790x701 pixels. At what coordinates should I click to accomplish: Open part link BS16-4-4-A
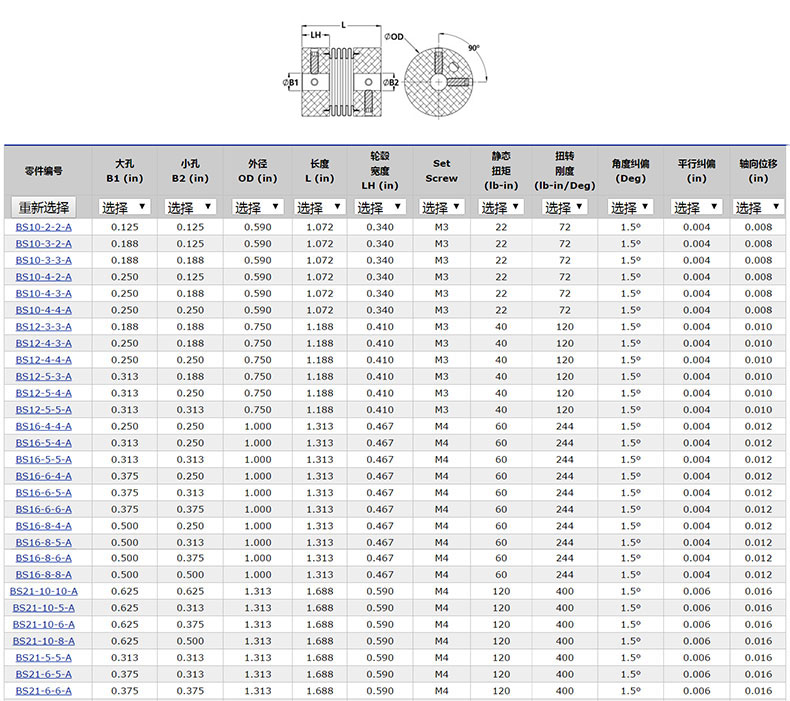click(44, 426)
